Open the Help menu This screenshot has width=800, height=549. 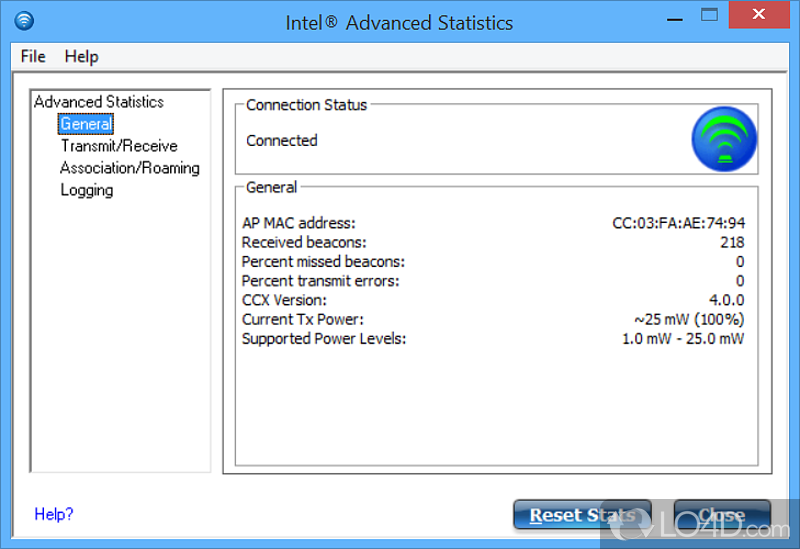(x=81, y=56)
